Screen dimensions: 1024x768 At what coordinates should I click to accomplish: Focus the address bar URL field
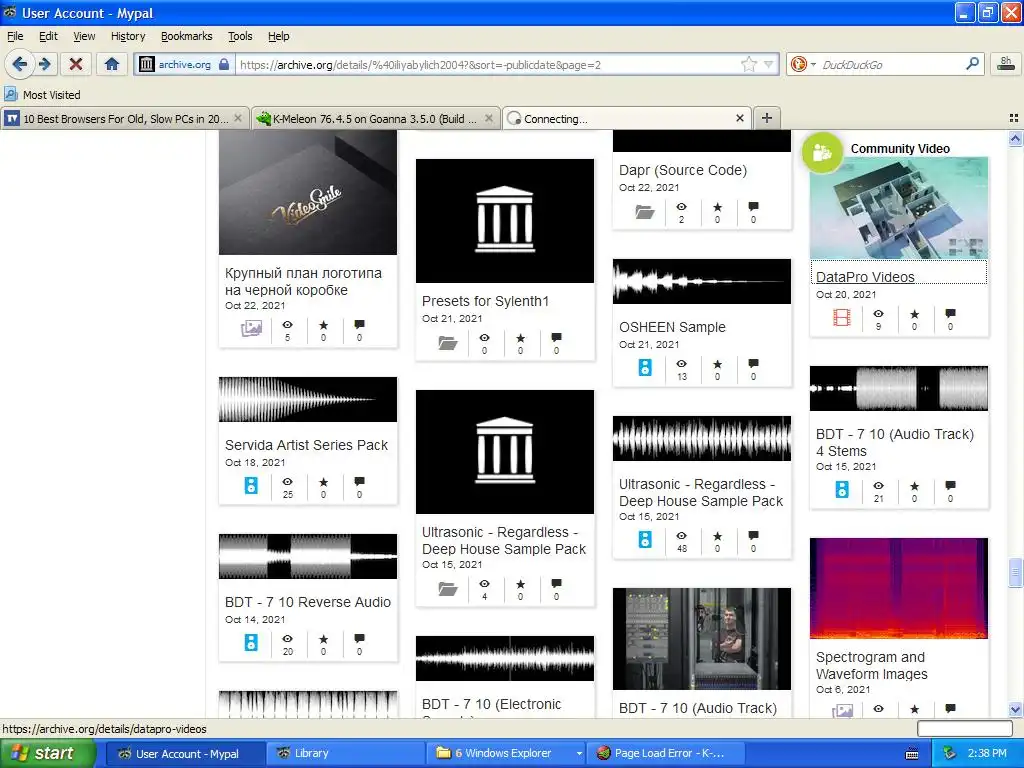pos(488,65)
